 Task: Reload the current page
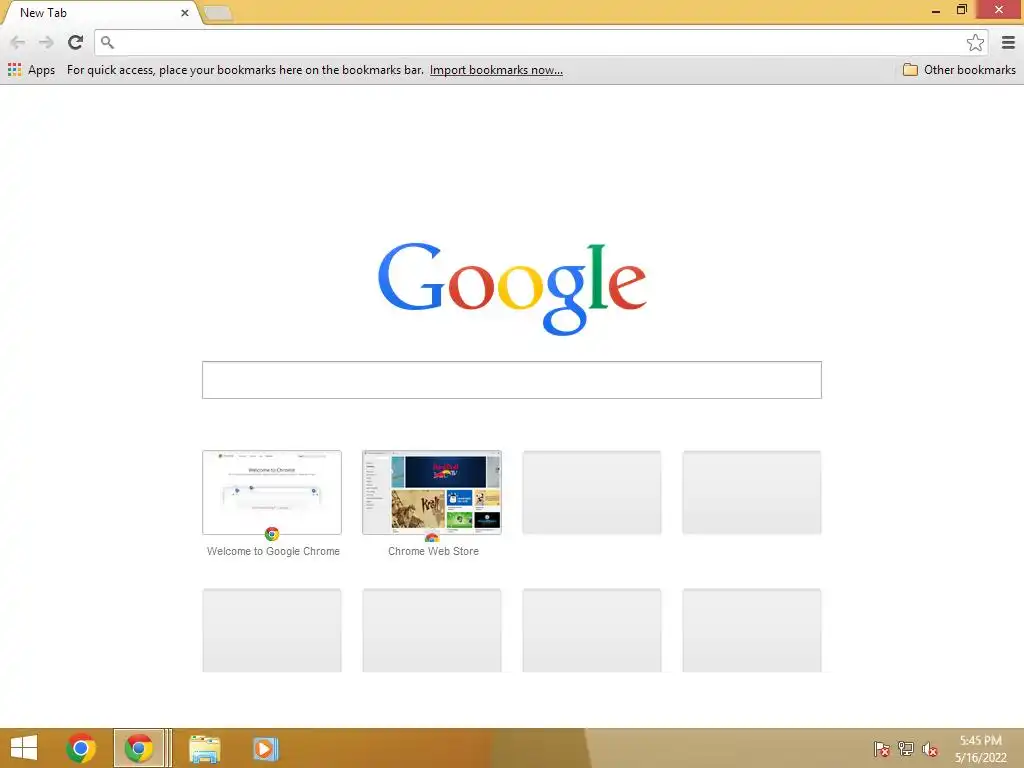pos(76,42)
